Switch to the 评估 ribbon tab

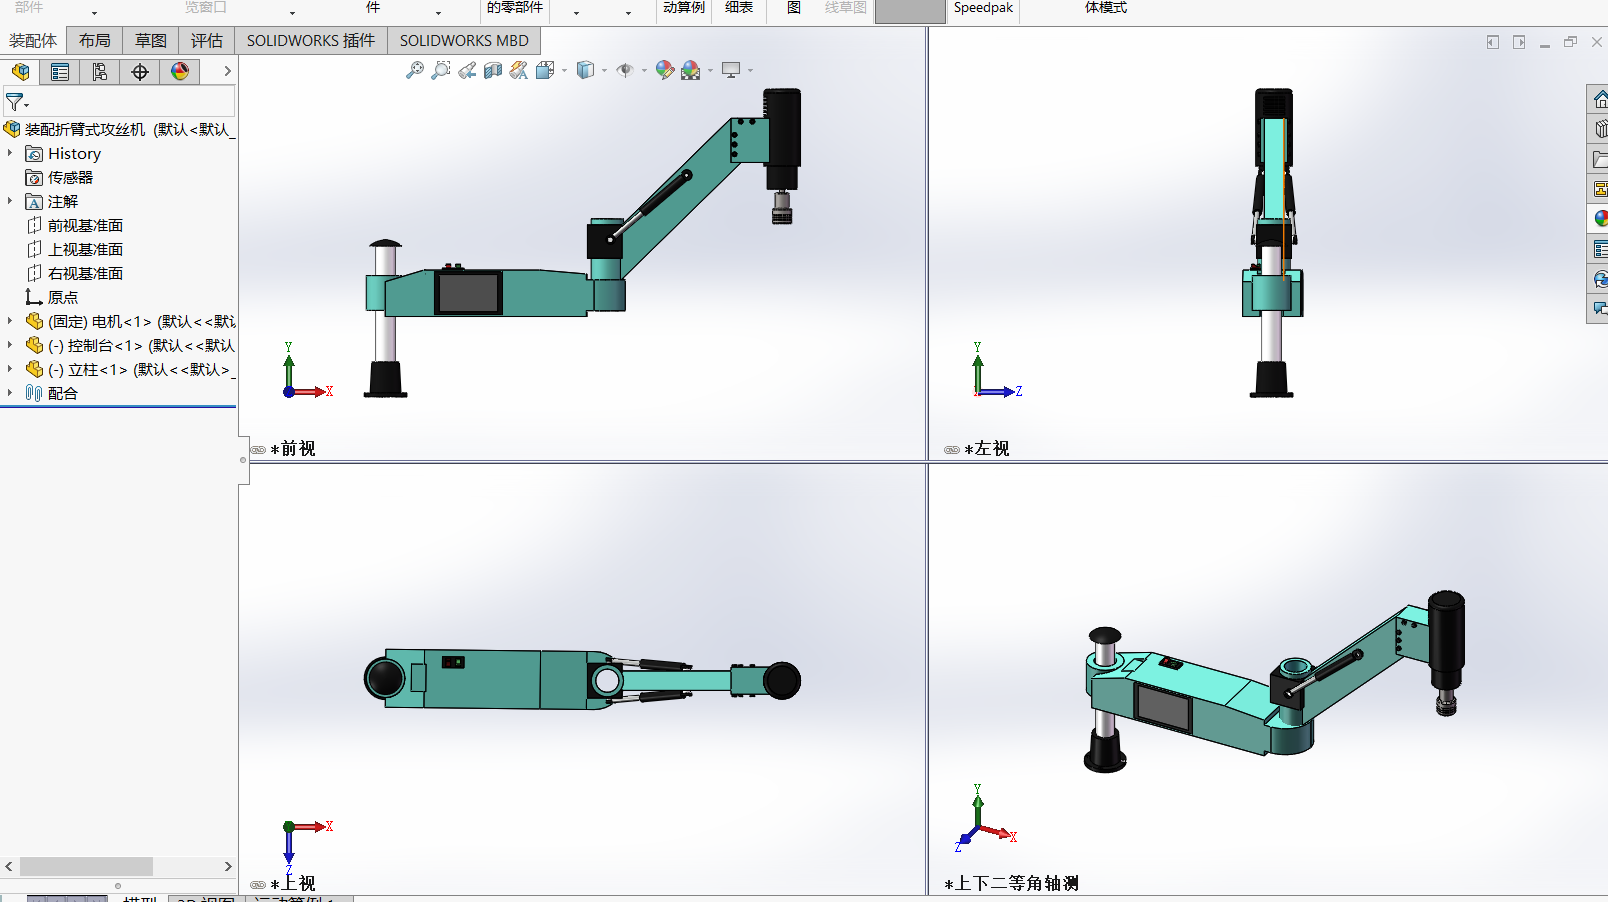click(207, 40)
